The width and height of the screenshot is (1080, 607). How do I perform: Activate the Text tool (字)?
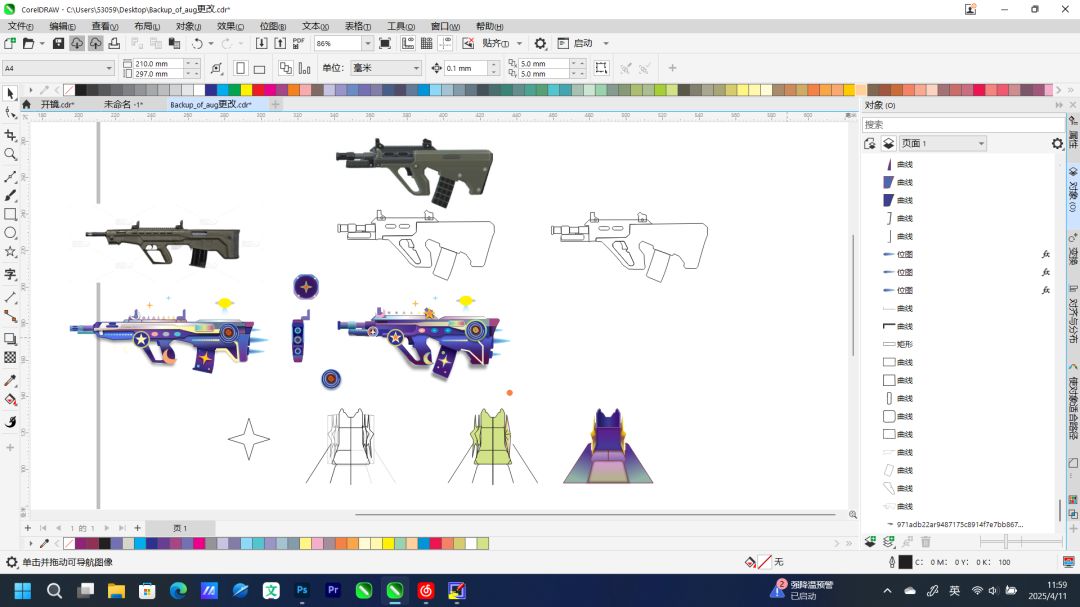click(x=10, y=274)
